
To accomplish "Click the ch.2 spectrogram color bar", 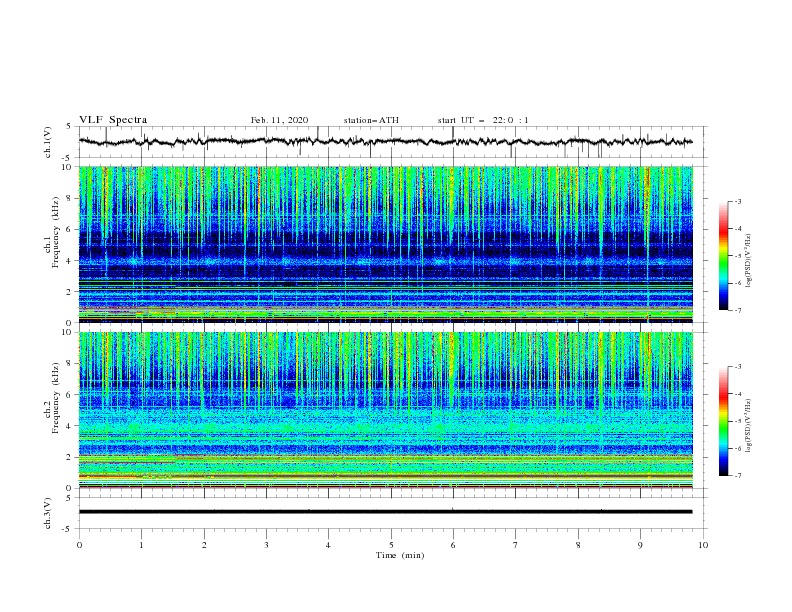I will [x=723, y=421].
